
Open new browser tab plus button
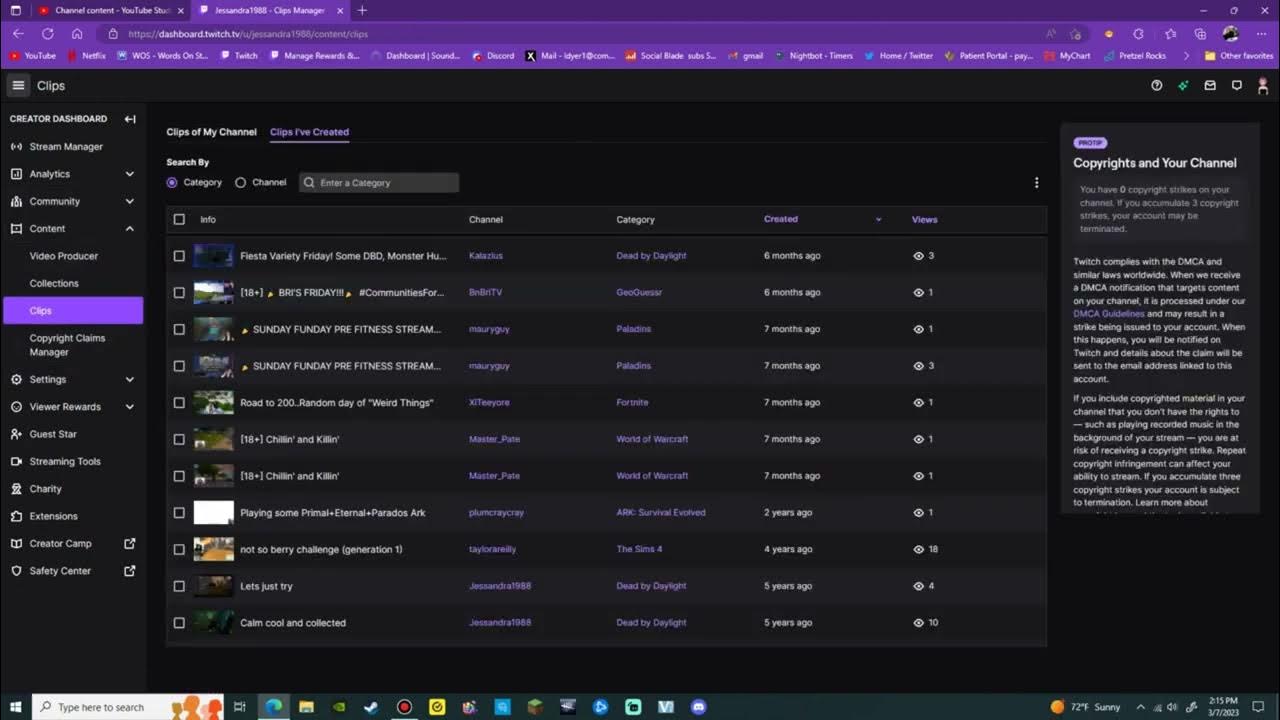(x=362, y=10)
